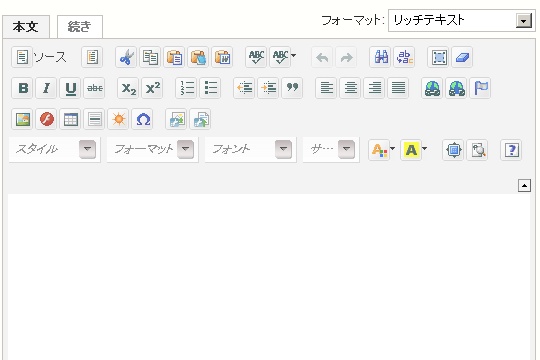
Task: Open the サイズ font size dropdown
Action: pyautogui.click(x=331, y=150)
